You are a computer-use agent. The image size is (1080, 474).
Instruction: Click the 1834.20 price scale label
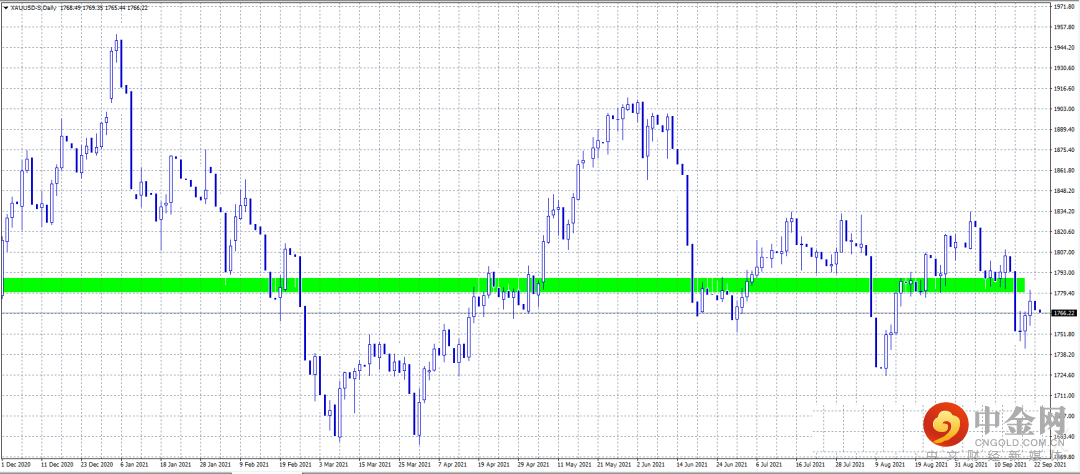tap(1065, 212)
